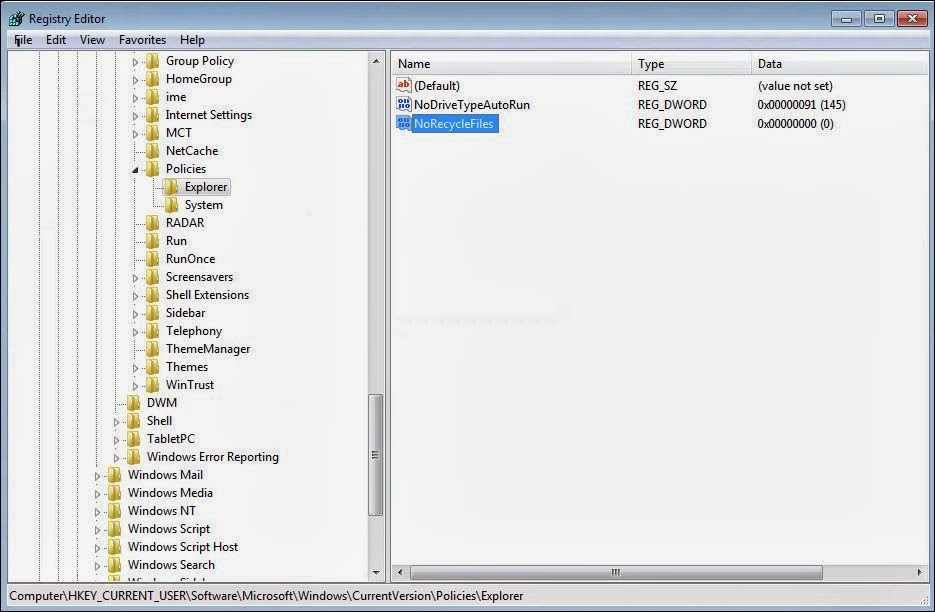This screenshot has width=935, height=612.
Task: Click the System folder icon under Policies
Action: click(171, 205)
